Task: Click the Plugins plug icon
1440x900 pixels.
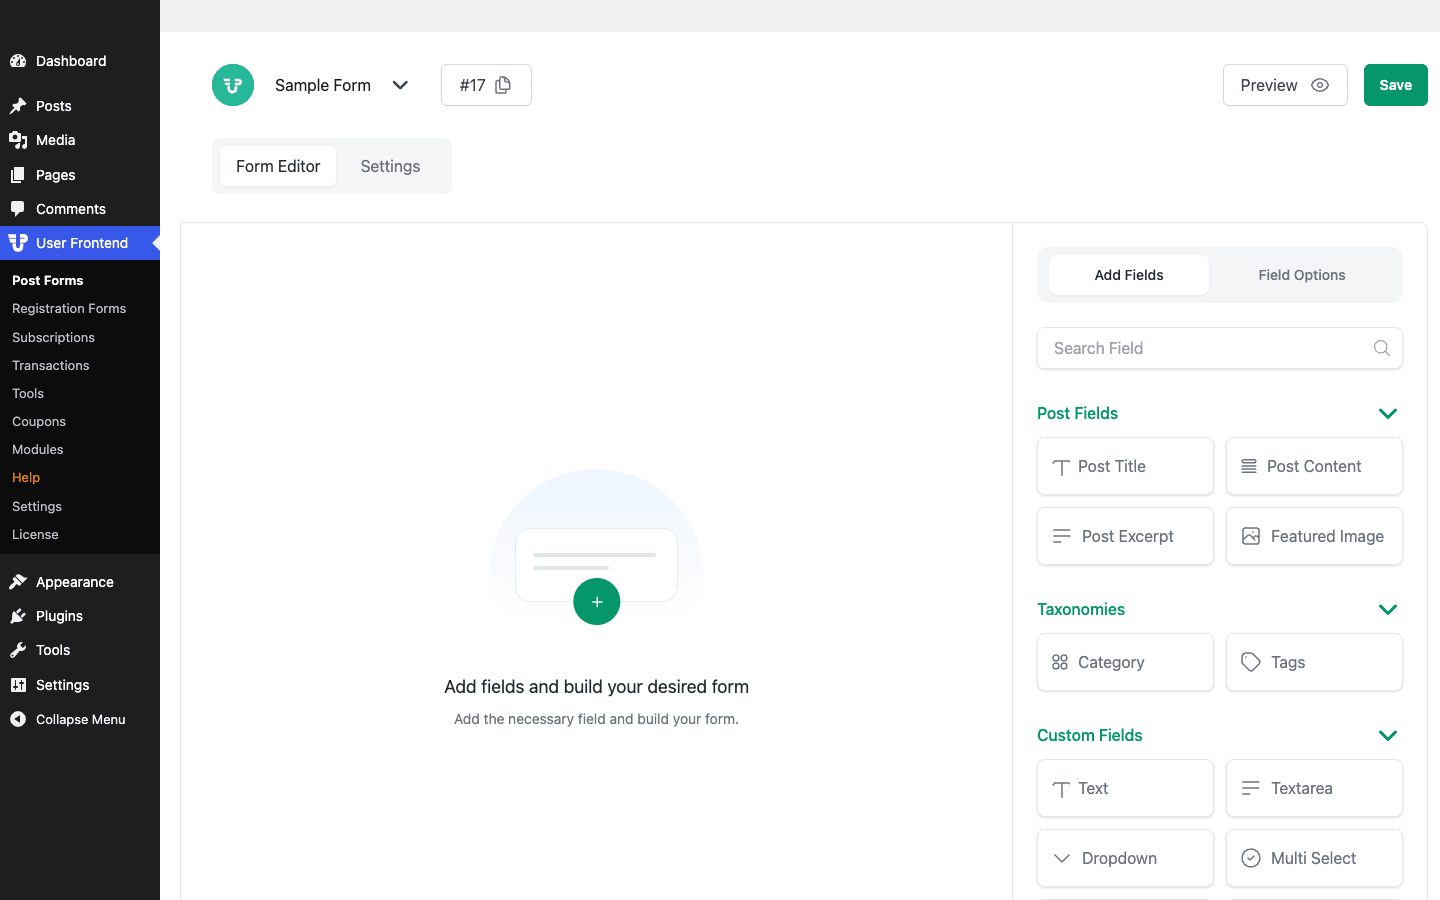Action: tap(18, 616)
